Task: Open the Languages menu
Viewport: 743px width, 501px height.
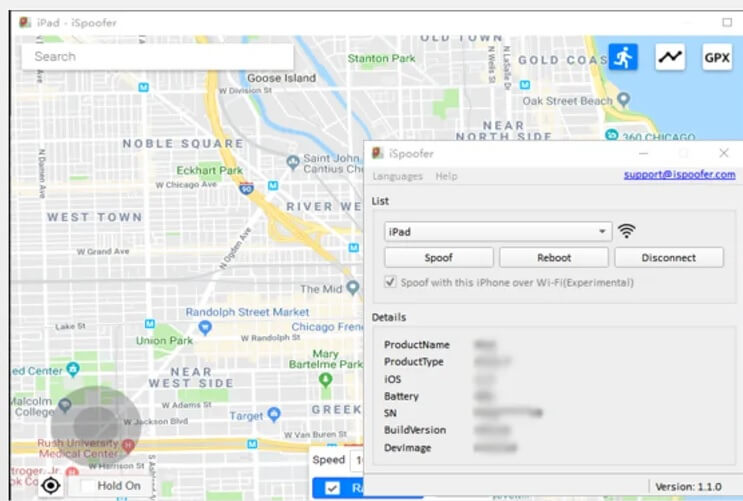Action: coord(397,176)
